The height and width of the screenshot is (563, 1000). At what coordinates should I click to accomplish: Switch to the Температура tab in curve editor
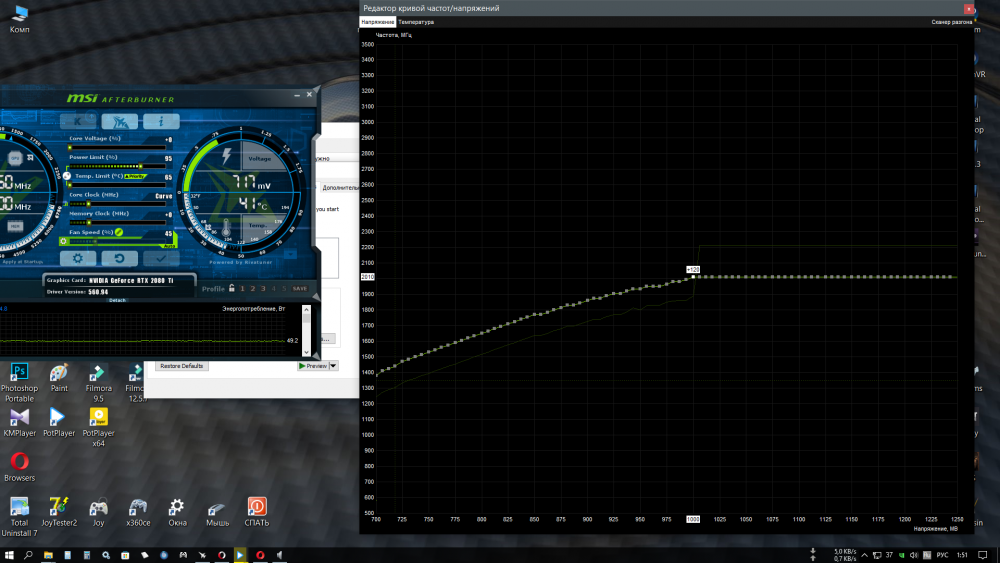pyautogui.click(x=416, y=22)
